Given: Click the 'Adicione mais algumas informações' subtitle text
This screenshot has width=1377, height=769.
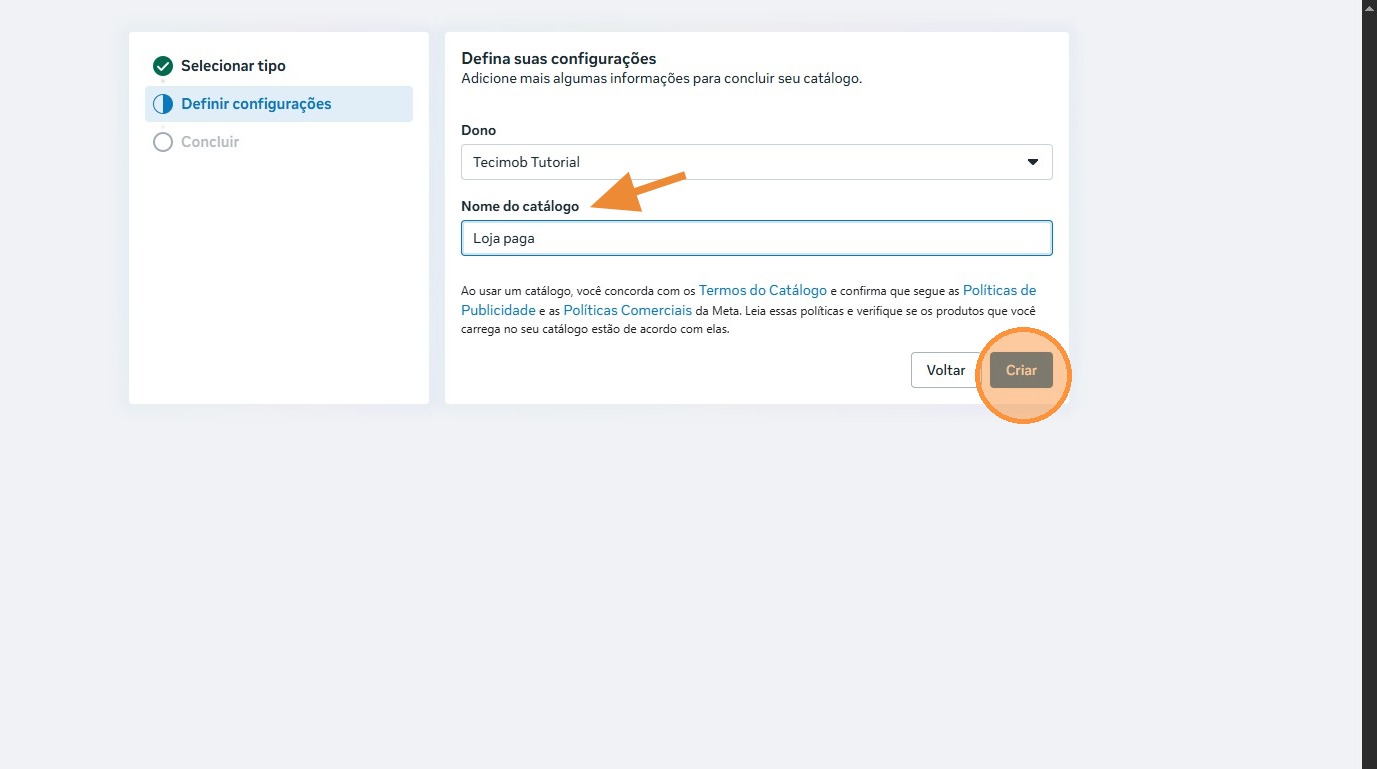Looking at the screenshot, I should point(661,78).
